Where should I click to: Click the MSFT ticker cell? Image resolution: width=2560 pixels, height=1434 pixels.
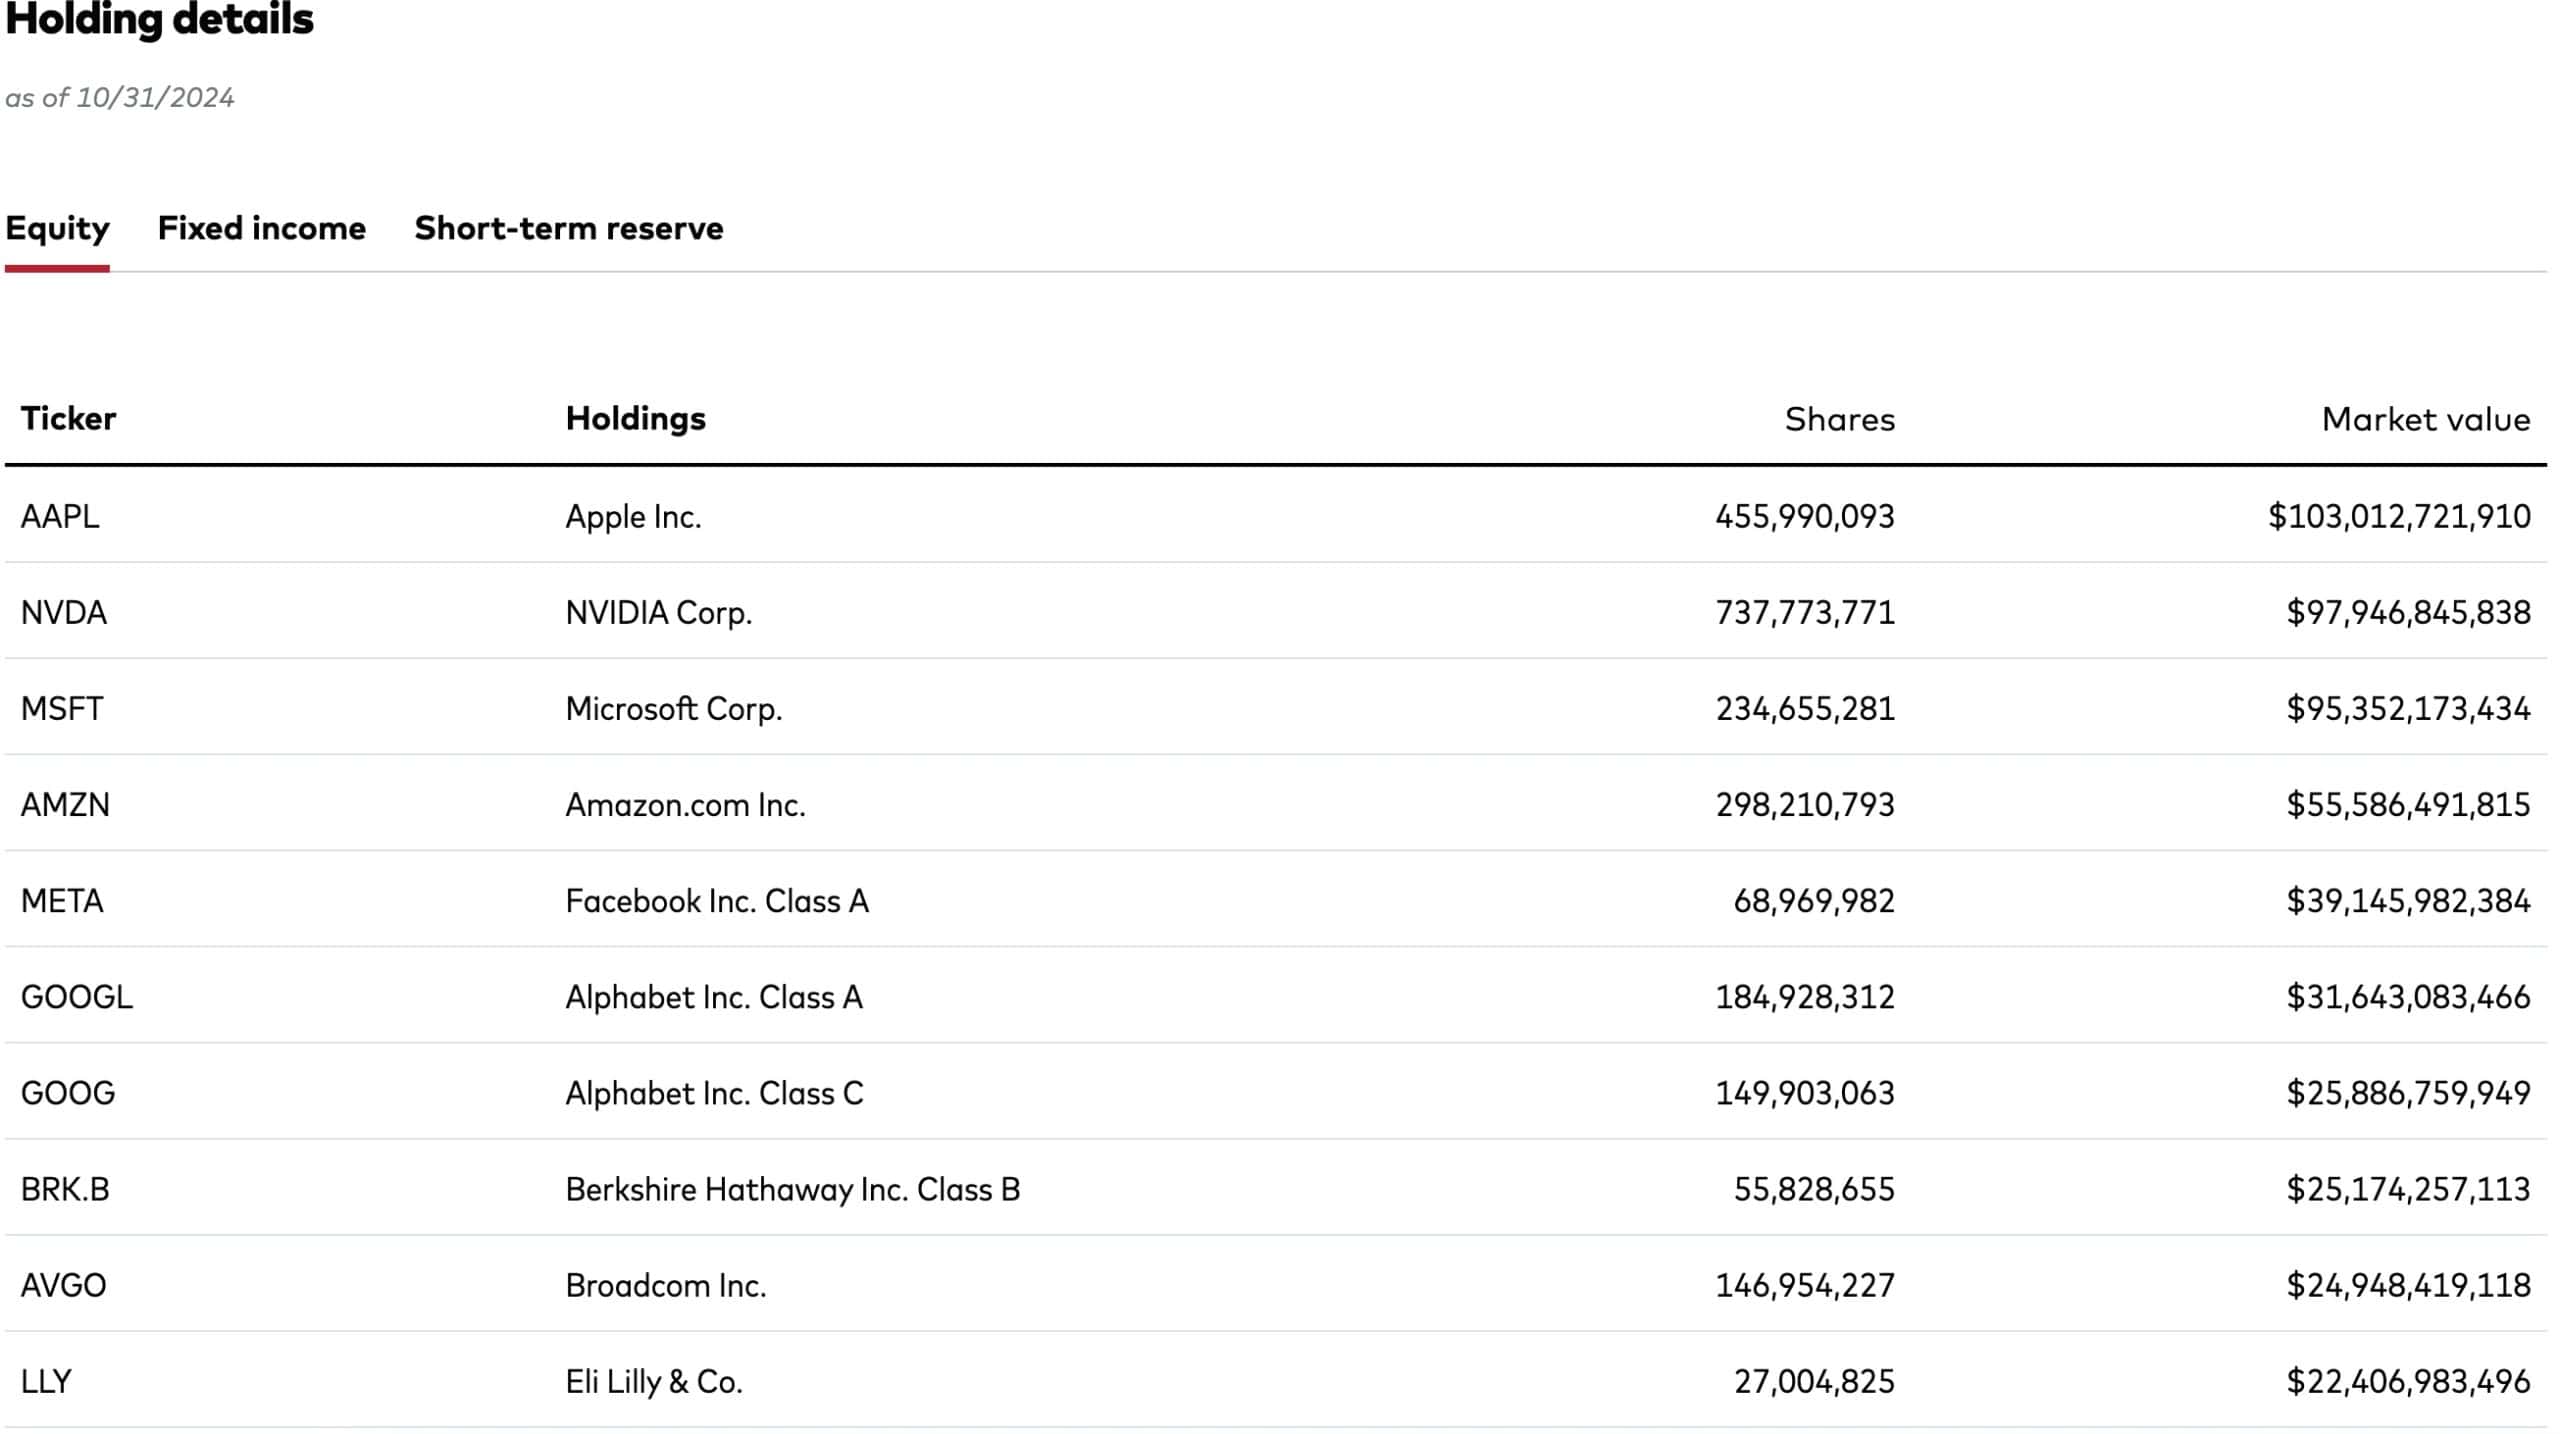[x=62, y=708]
